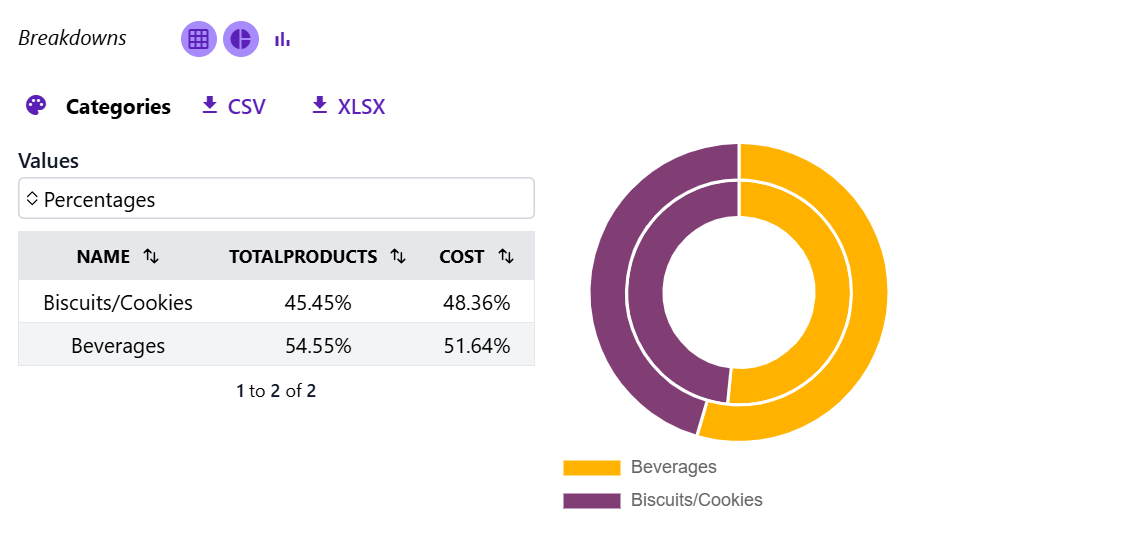Toggle the bar chart view icon
1140x559 pixels.
click(283, 39)
